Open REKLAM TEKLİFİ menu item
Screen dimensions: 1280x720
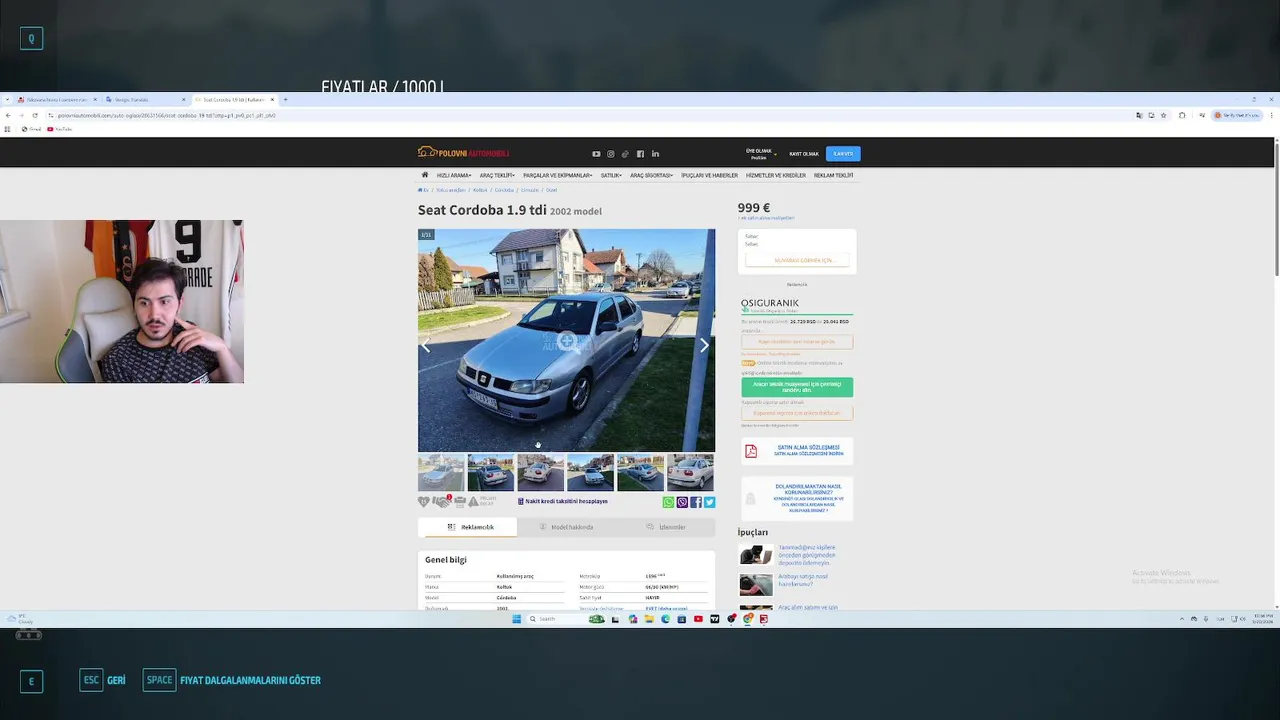[x=833, y=175]
